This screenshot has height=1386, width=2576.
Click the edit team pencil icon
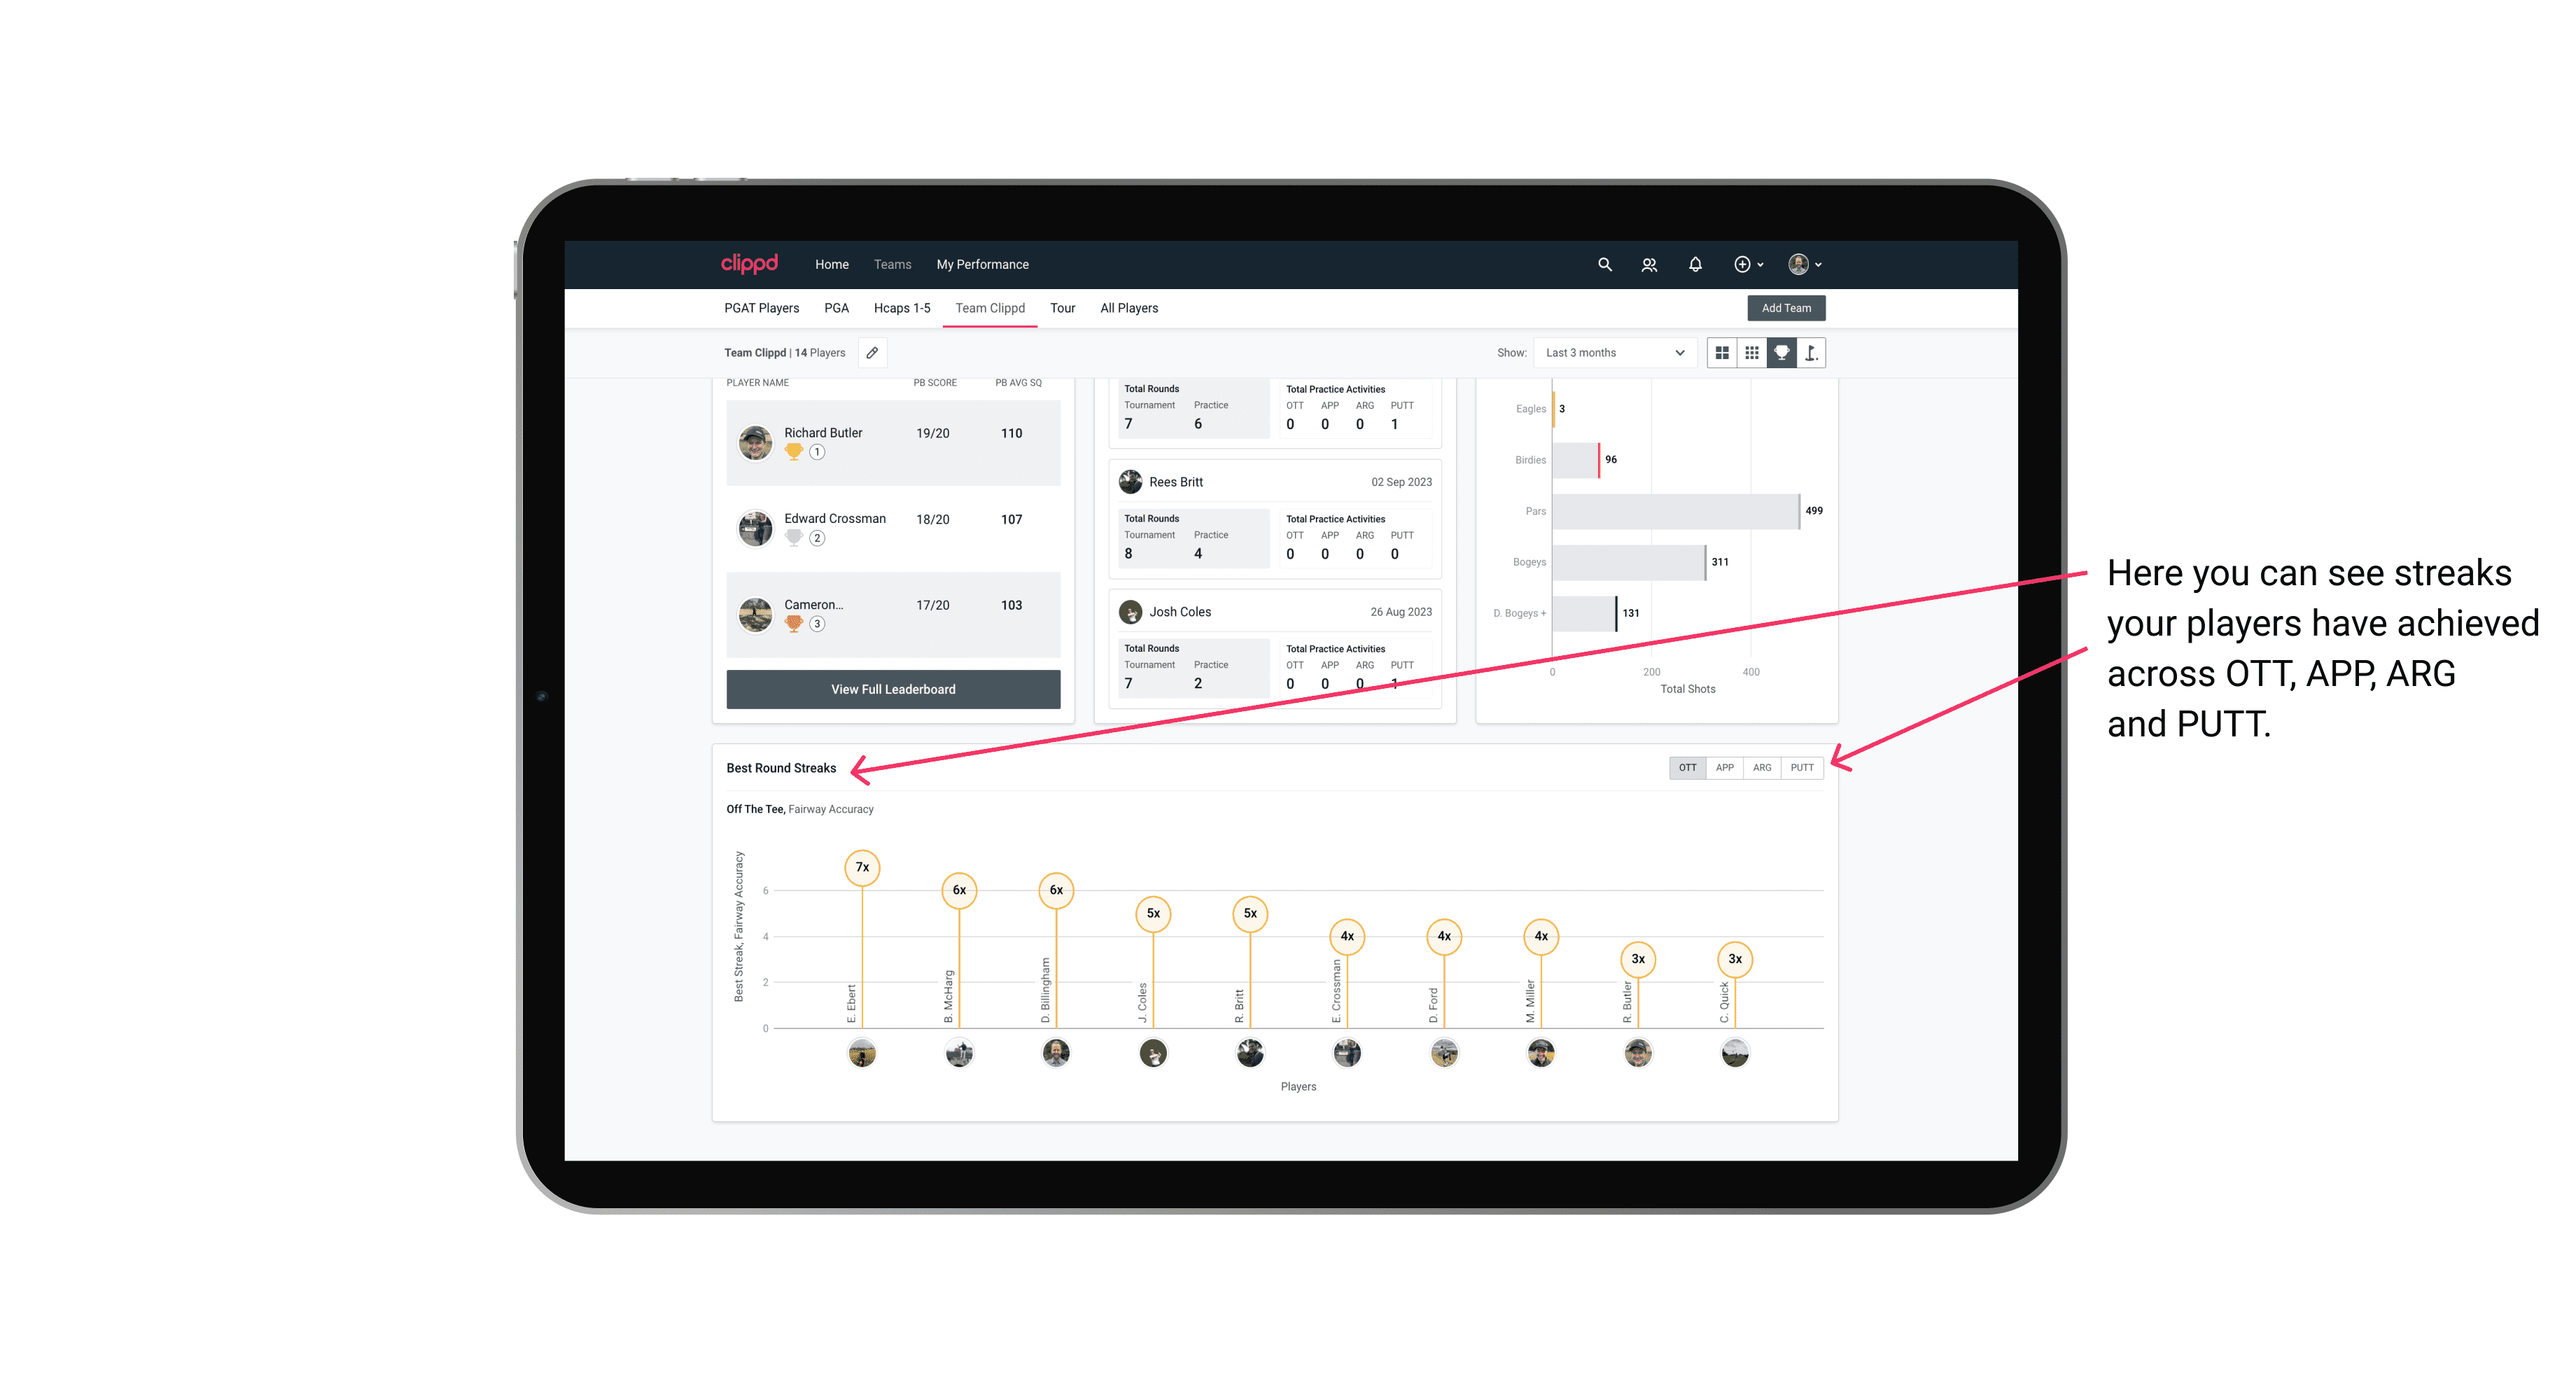tap(874, 353)
